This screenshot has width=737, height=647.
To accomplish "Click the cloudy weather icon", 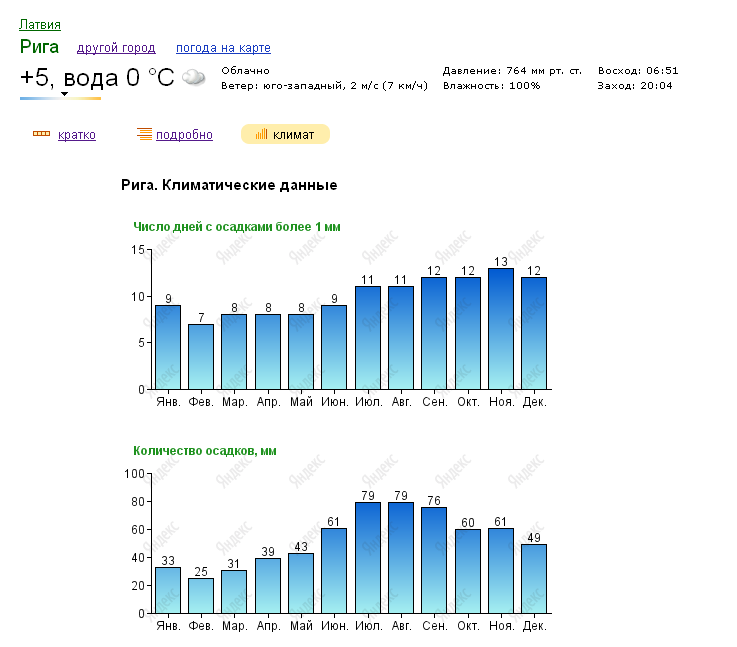I will tap(194, 77).
